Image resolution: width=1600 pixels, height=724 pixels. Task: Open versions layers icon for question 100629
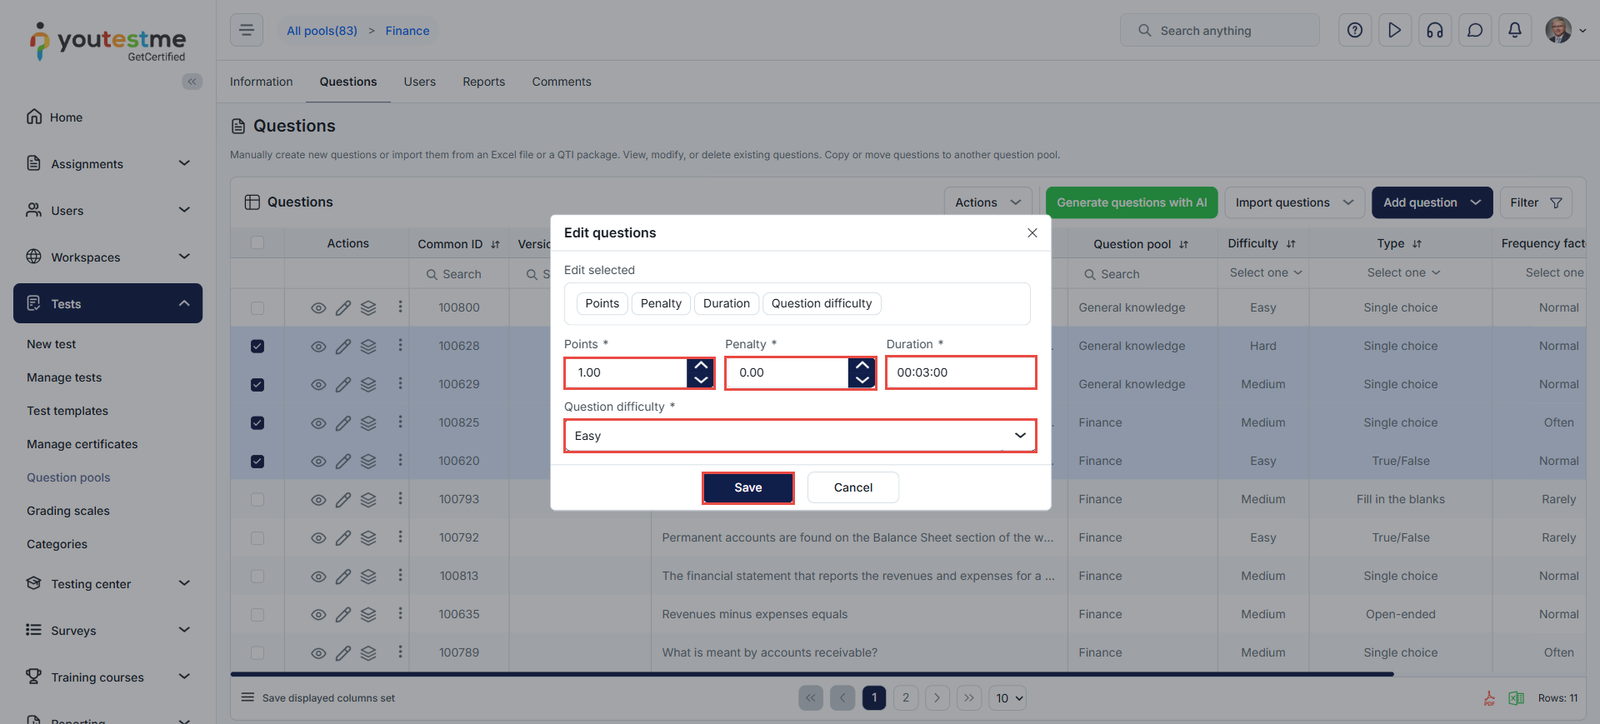pos(368,384)
